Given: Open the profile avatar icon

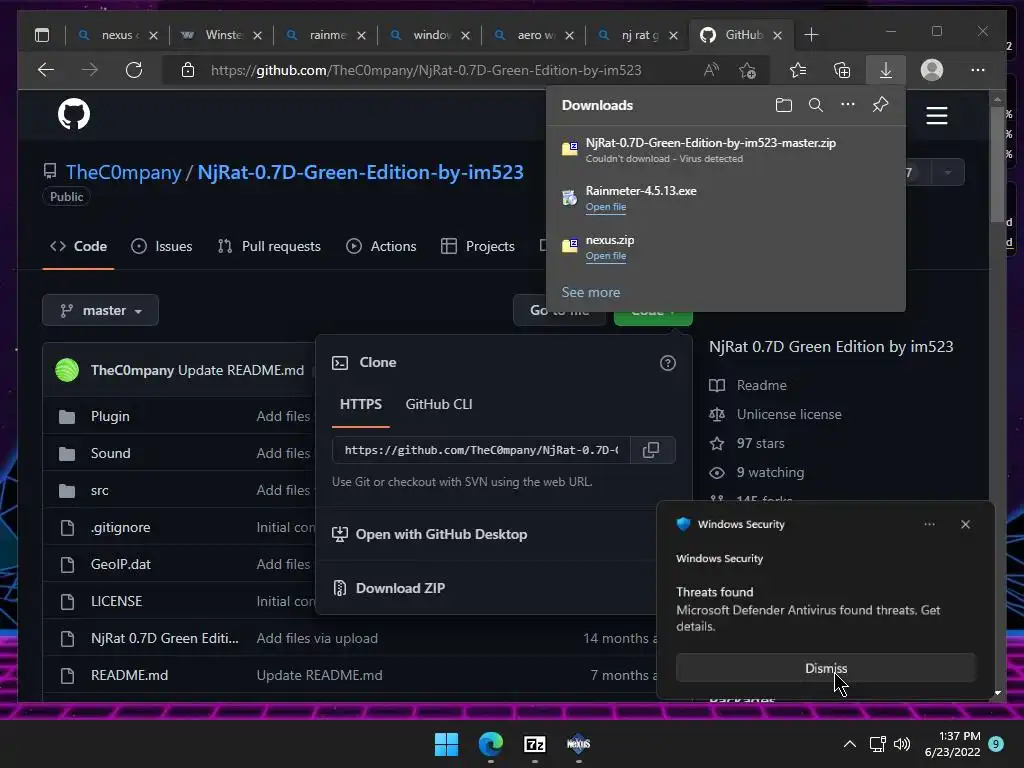Looking at the screenshot, I should 931,70.
